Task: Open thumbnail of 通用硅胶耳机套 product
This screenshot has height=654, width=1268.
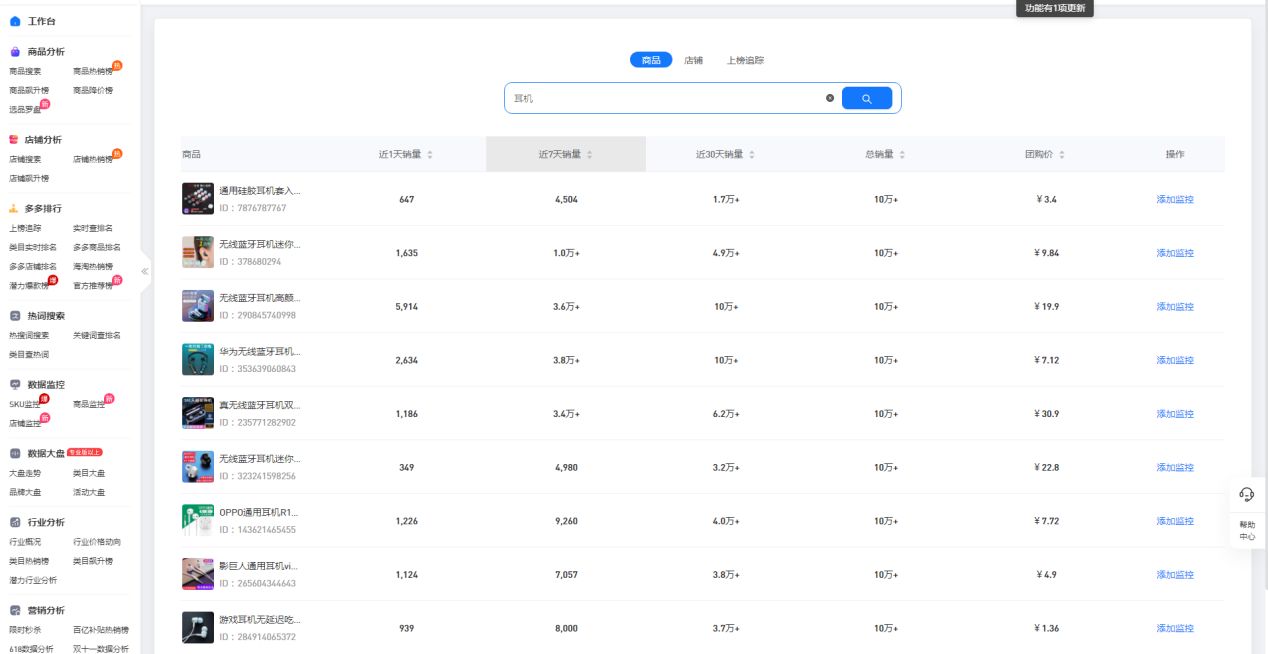Action: 198,198
